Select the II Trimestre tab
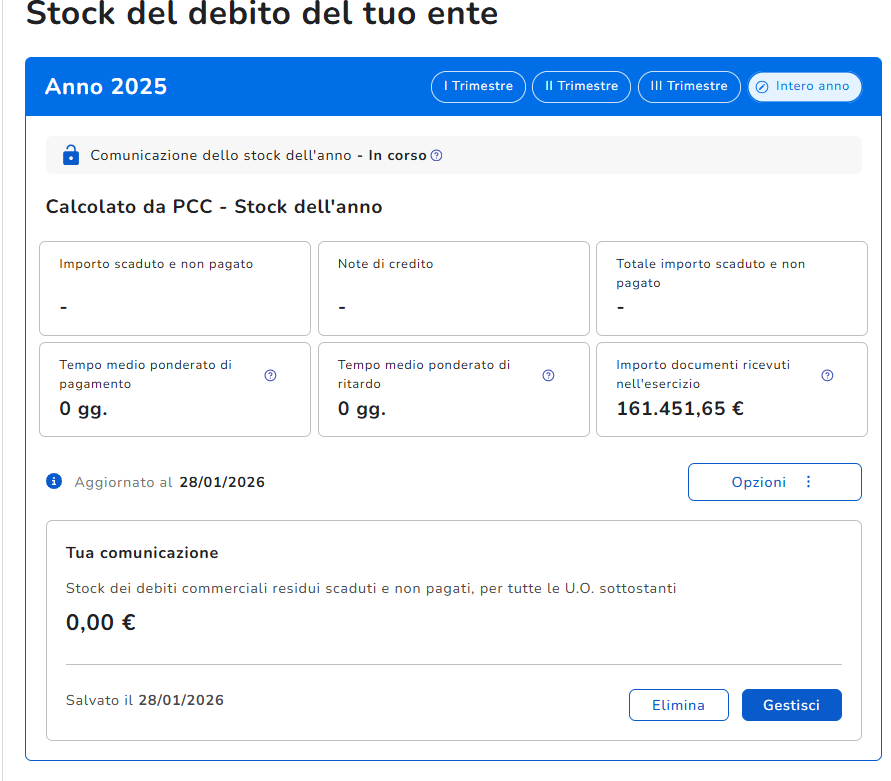The width and height of the screenshot is (891, 781). pos(581,87)
